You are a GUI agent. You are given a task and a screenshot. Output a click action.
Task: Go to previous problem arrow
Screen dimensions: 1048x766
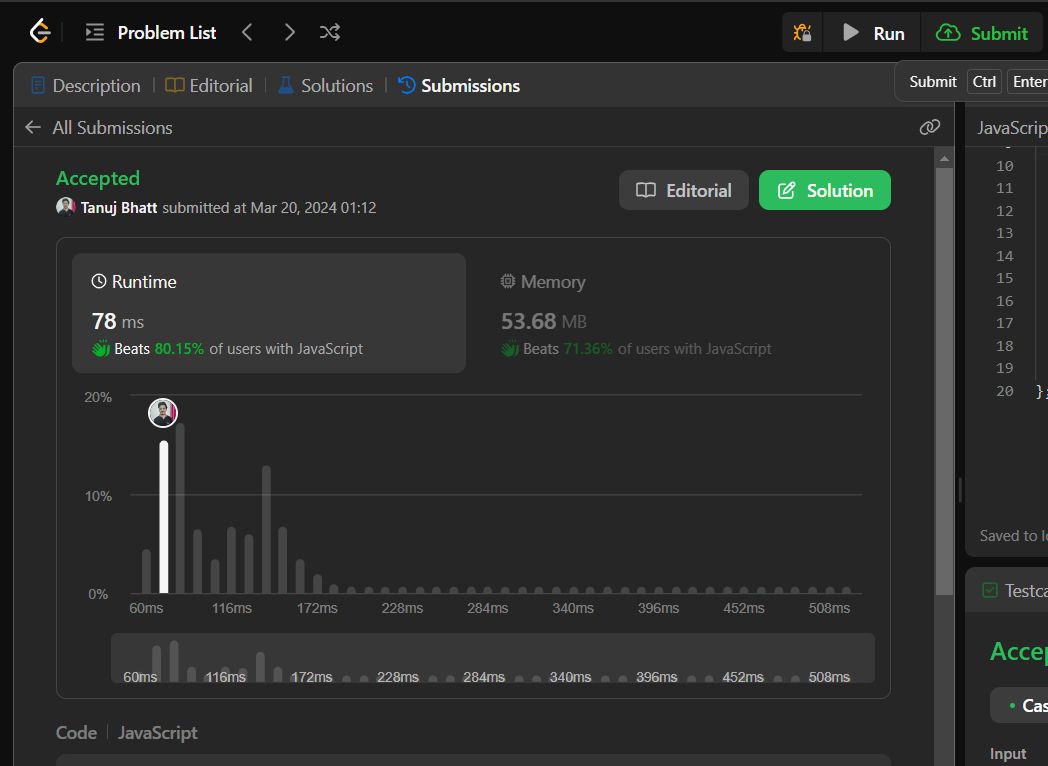coord(247,32)
